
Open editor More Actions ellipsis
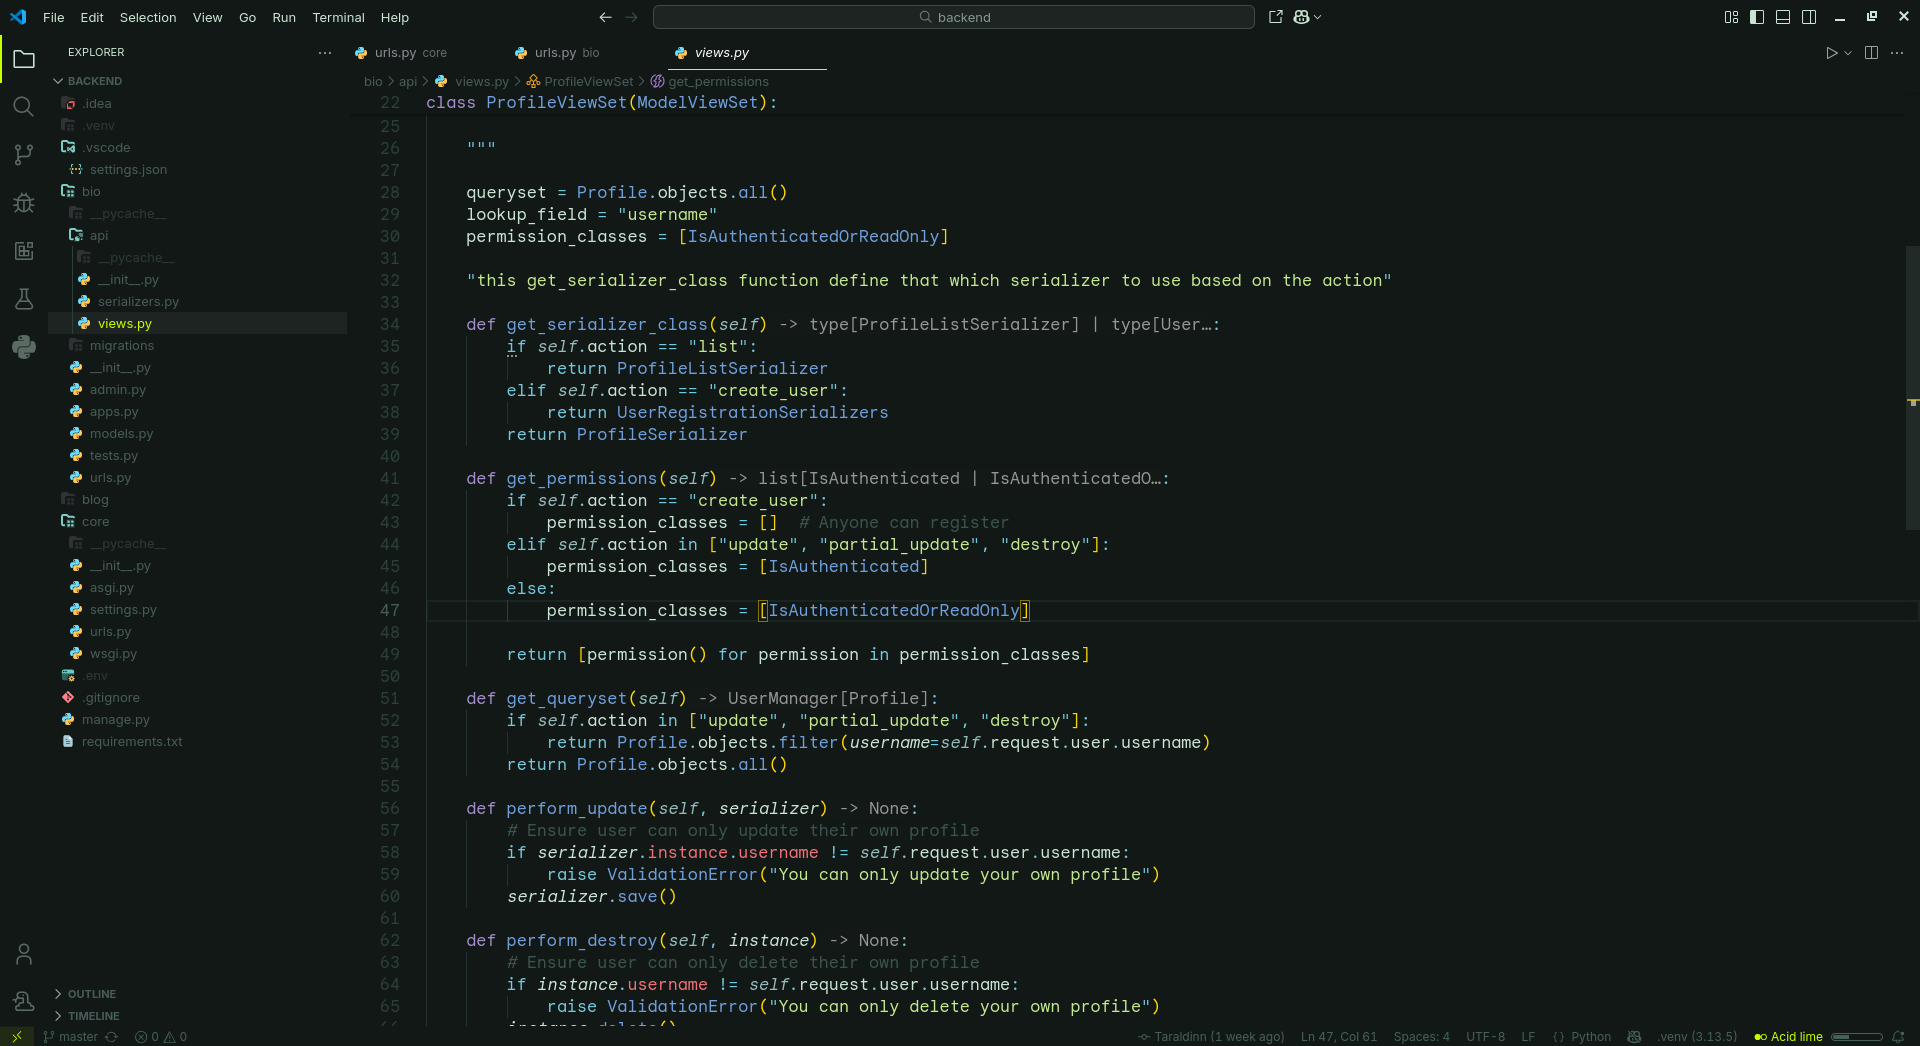tap(1897, 53)
